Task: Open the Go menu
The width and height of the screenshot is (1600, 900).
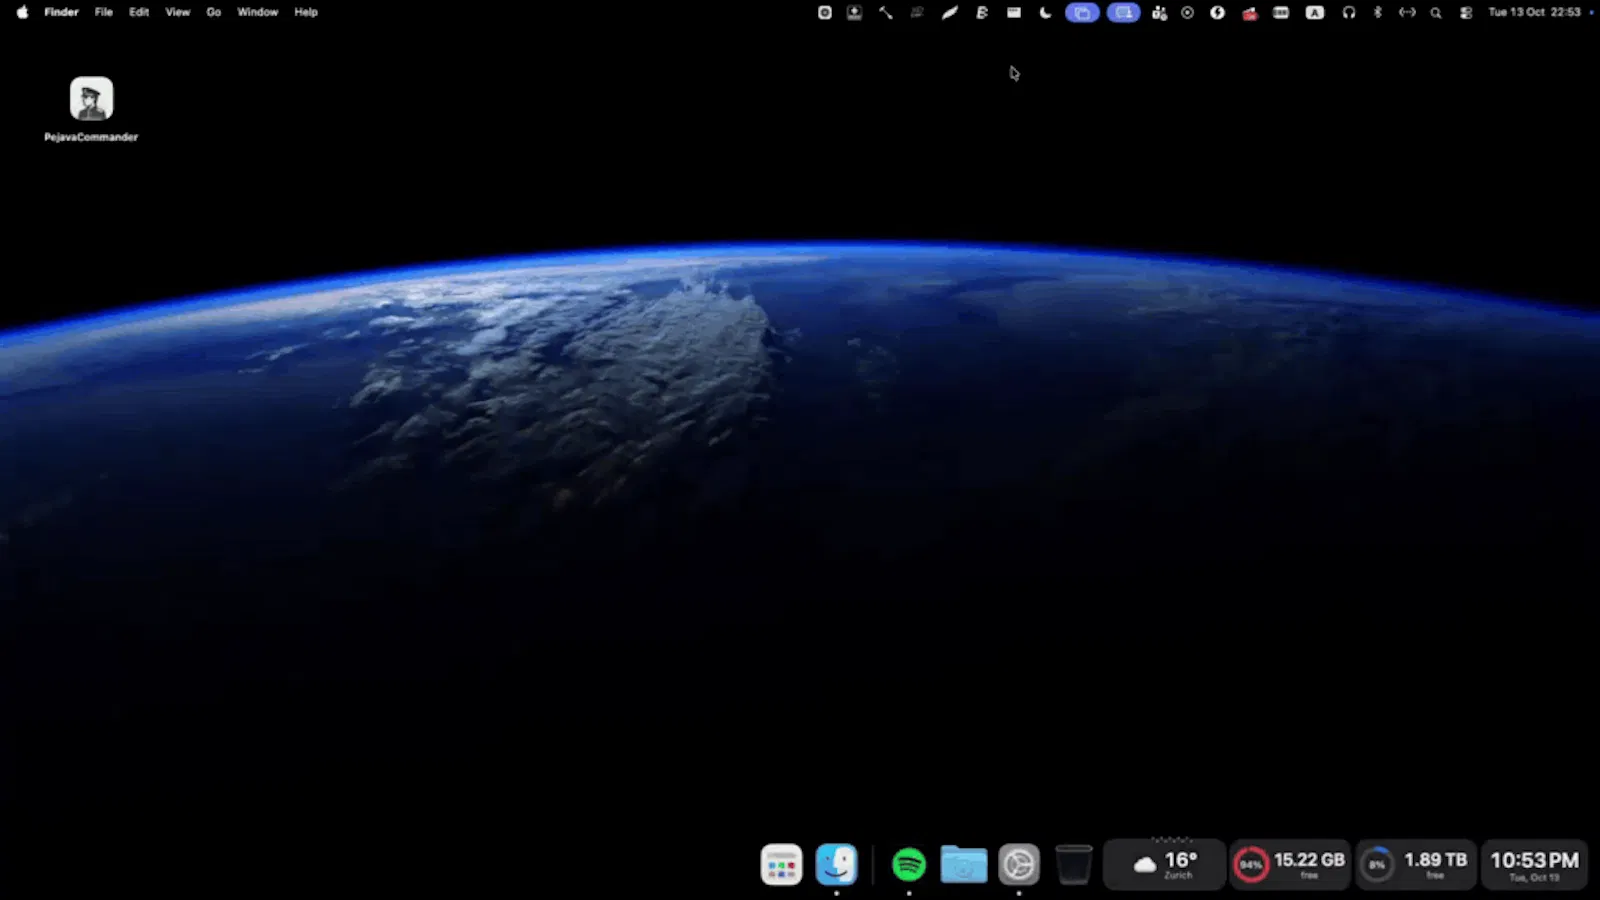Action: [214, 12]
